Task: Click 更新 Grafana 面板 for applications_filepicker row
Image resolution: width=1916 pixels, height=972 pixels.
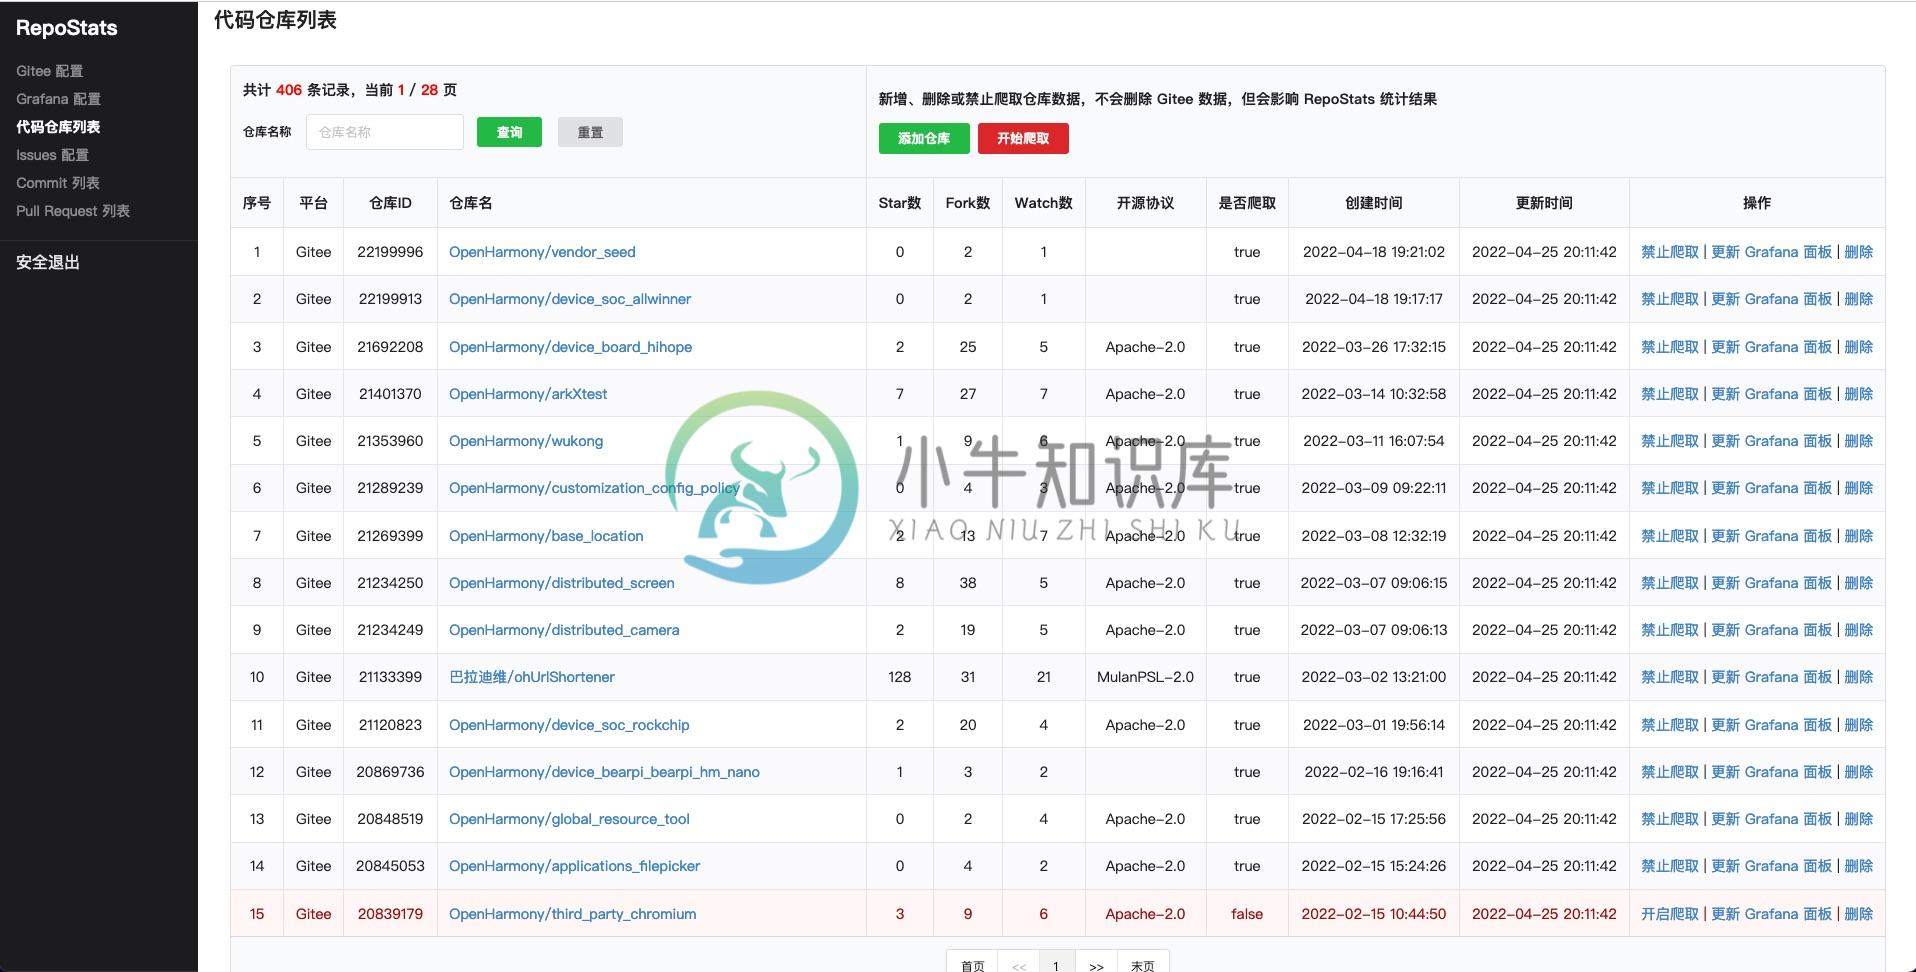Action: [x=1771, y=866]
